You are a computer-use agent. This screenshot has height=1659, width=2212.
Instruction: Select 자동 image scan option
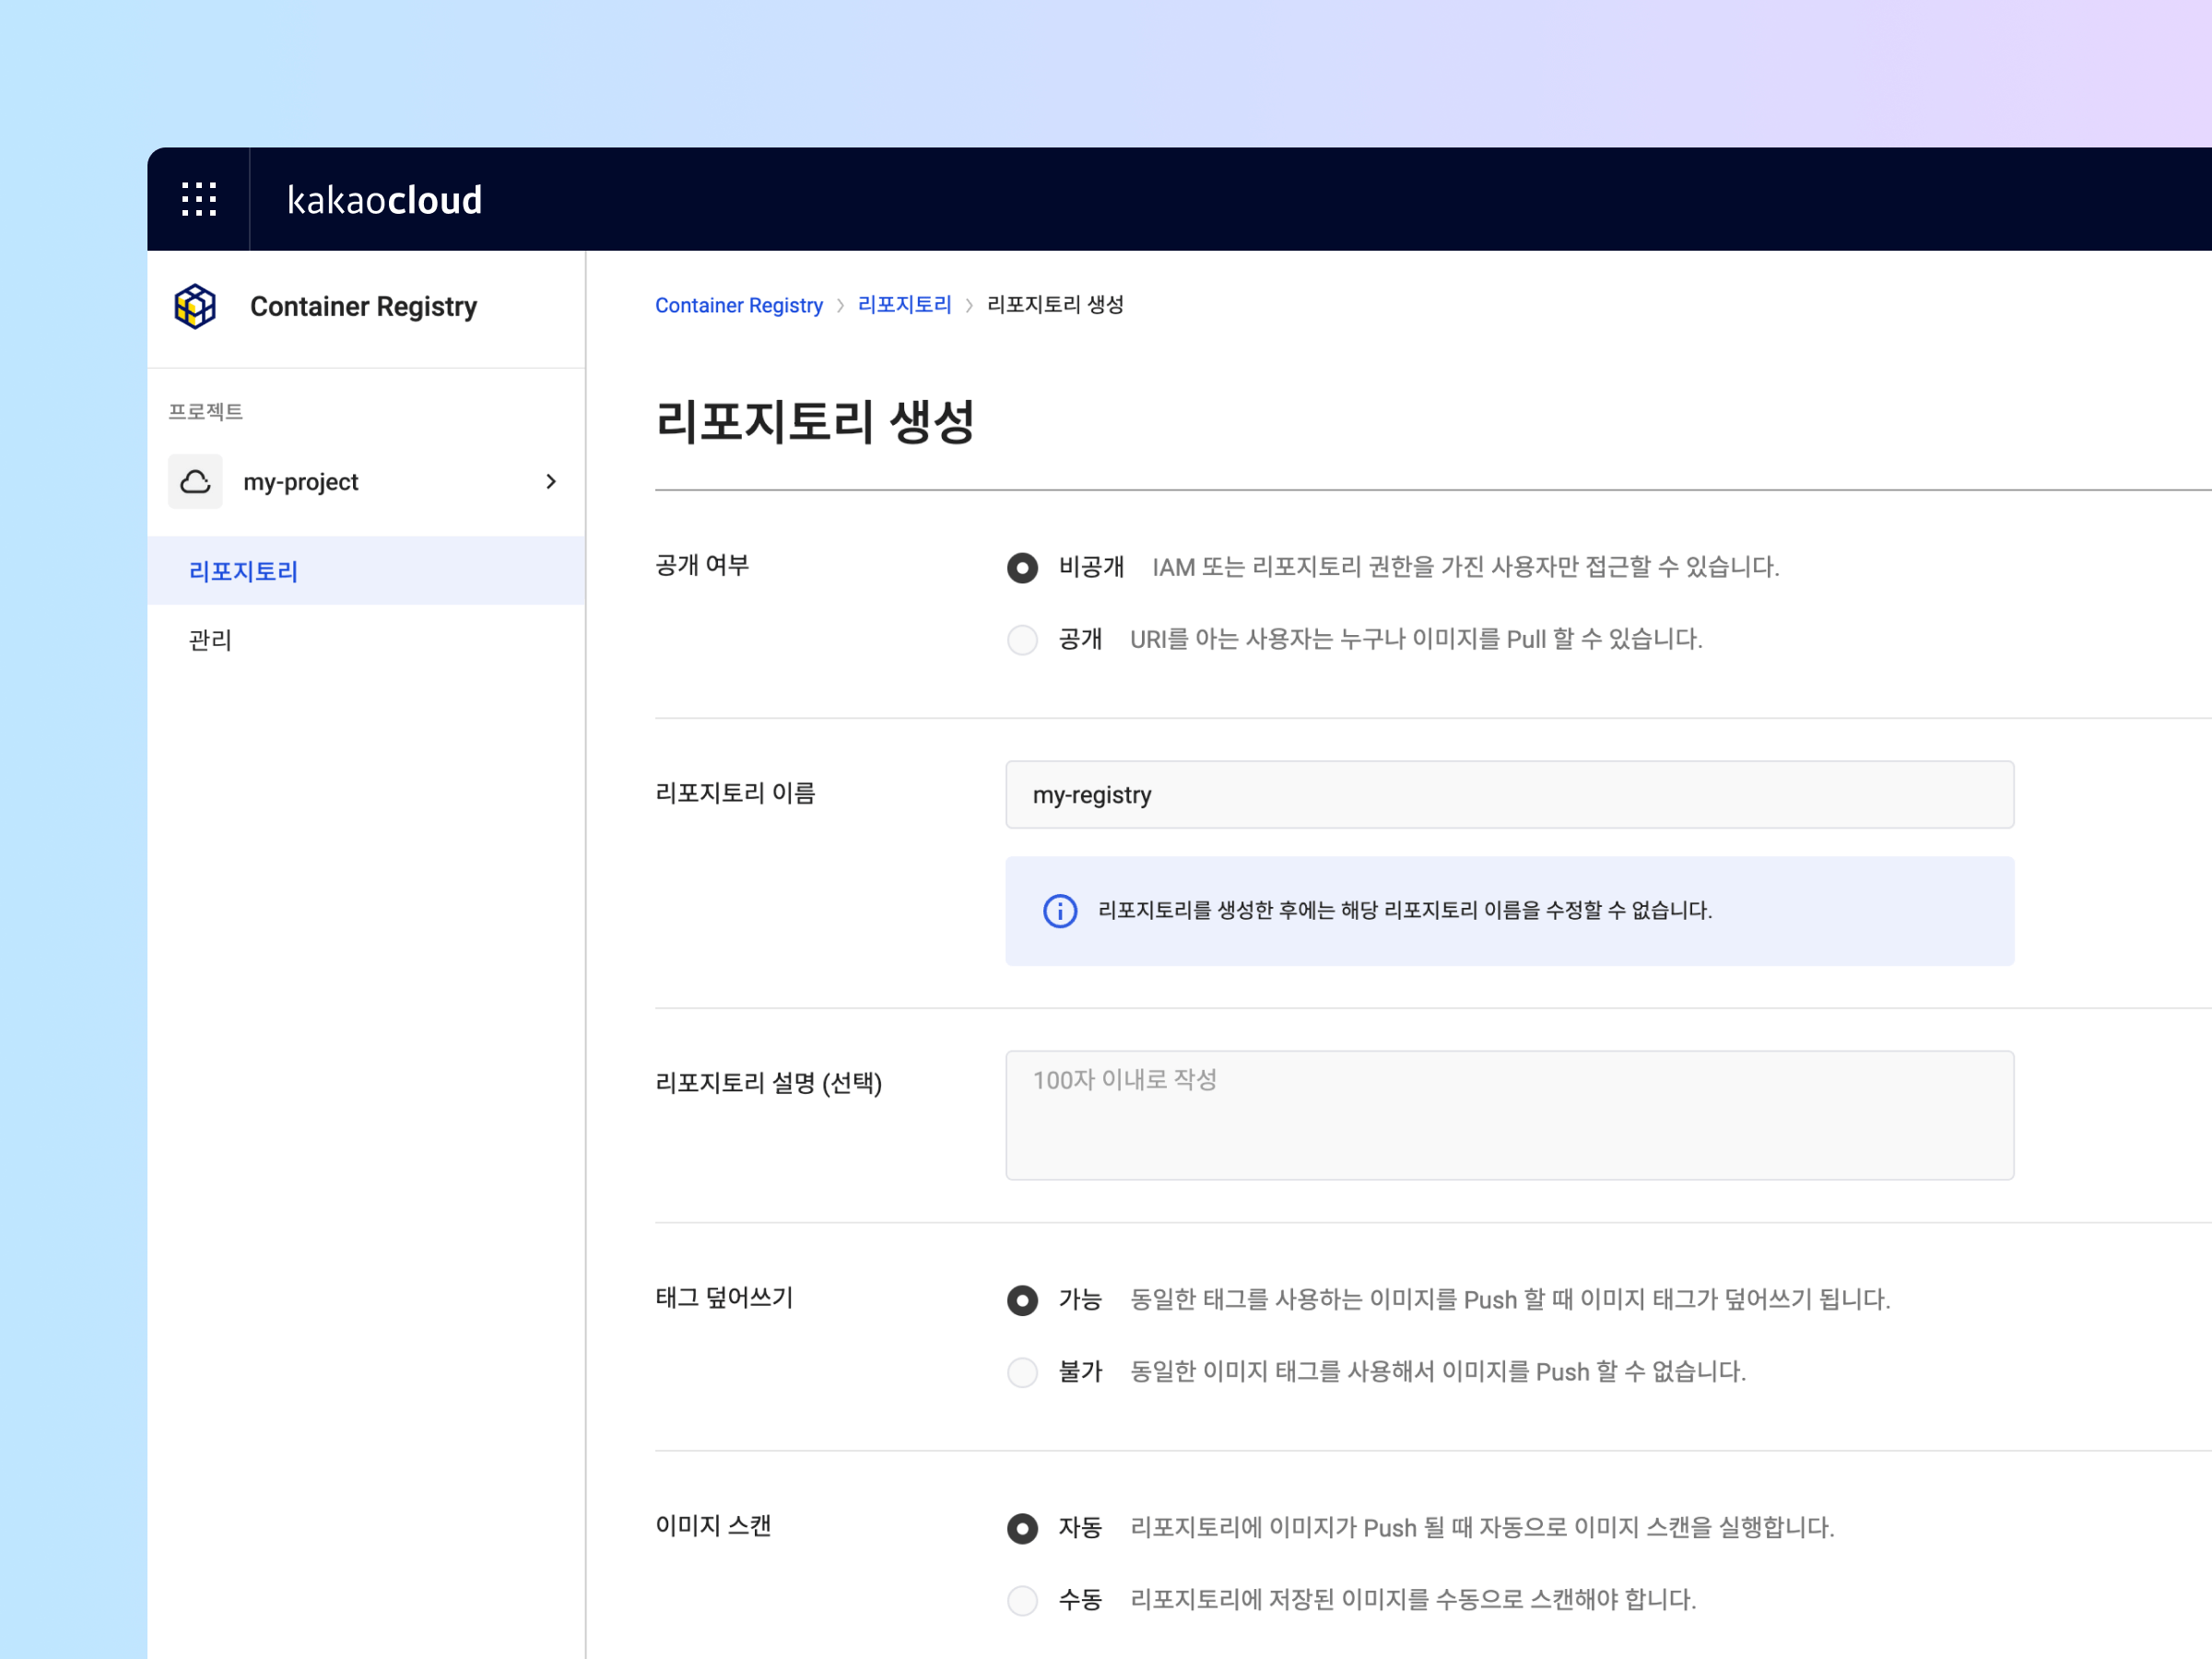point(1022,1529)
